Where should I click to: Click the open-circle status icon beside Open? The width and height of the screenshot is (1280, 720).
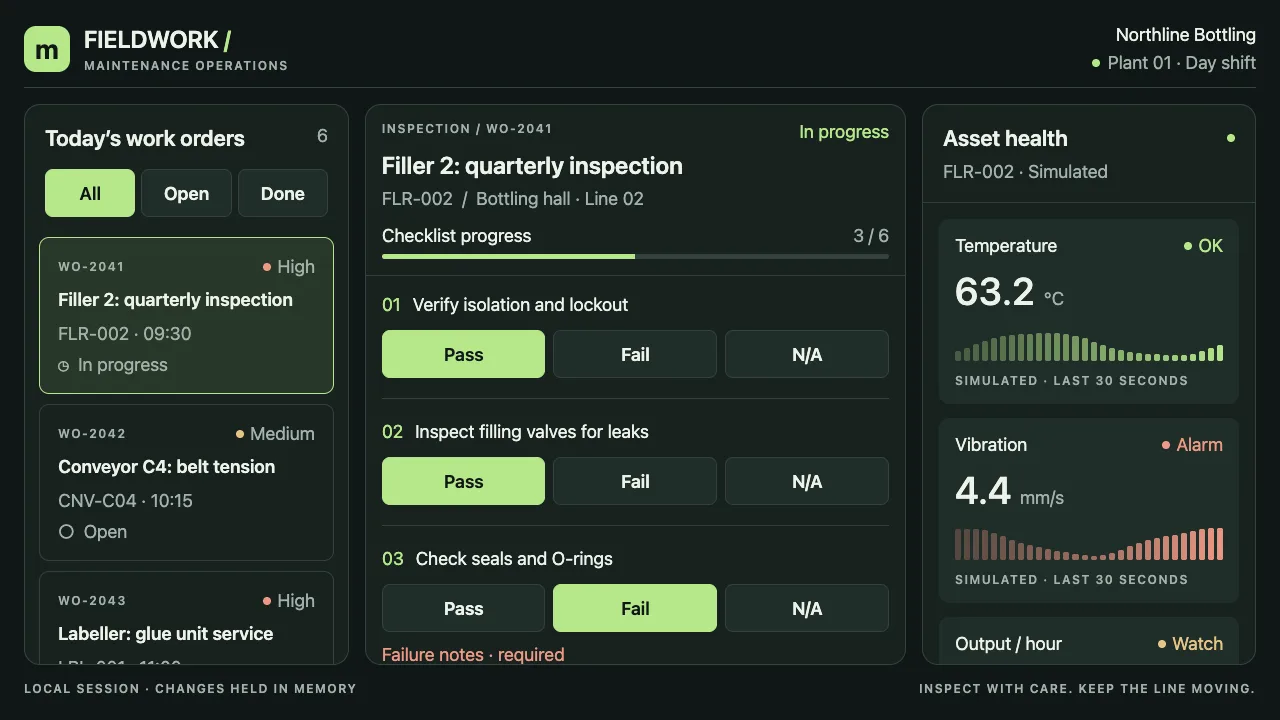tap(66, 532)
